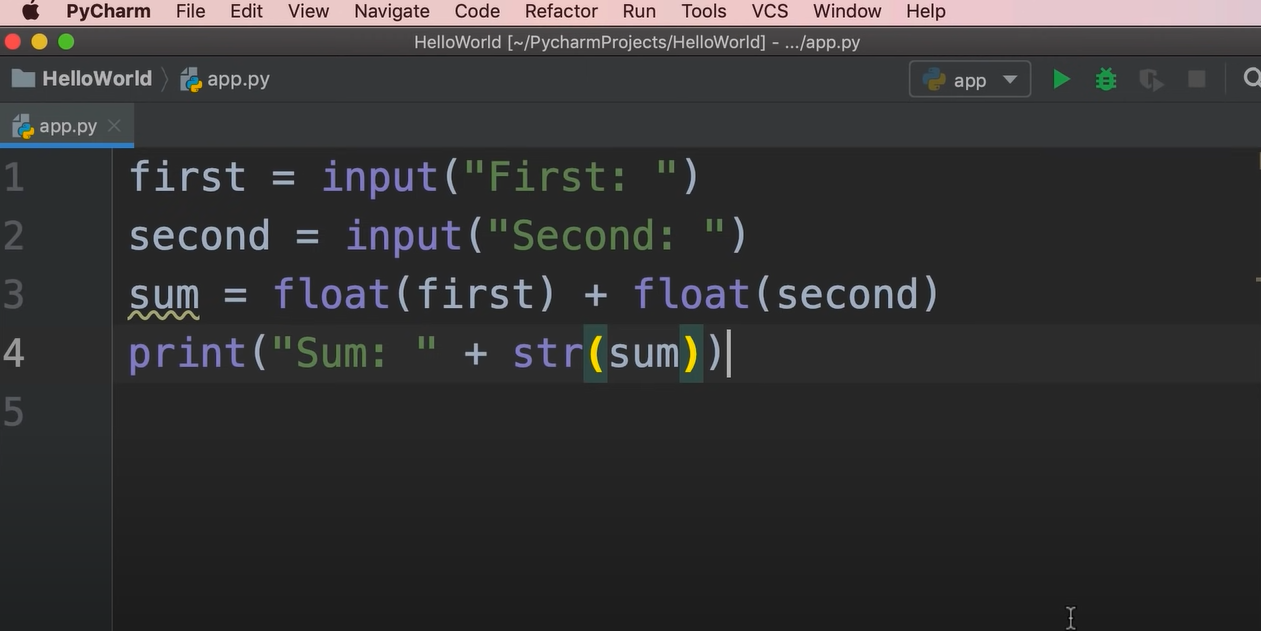The image size is (1261, 631).
Task: Click line number 1 in the gutter
Action: click(13, 178)
